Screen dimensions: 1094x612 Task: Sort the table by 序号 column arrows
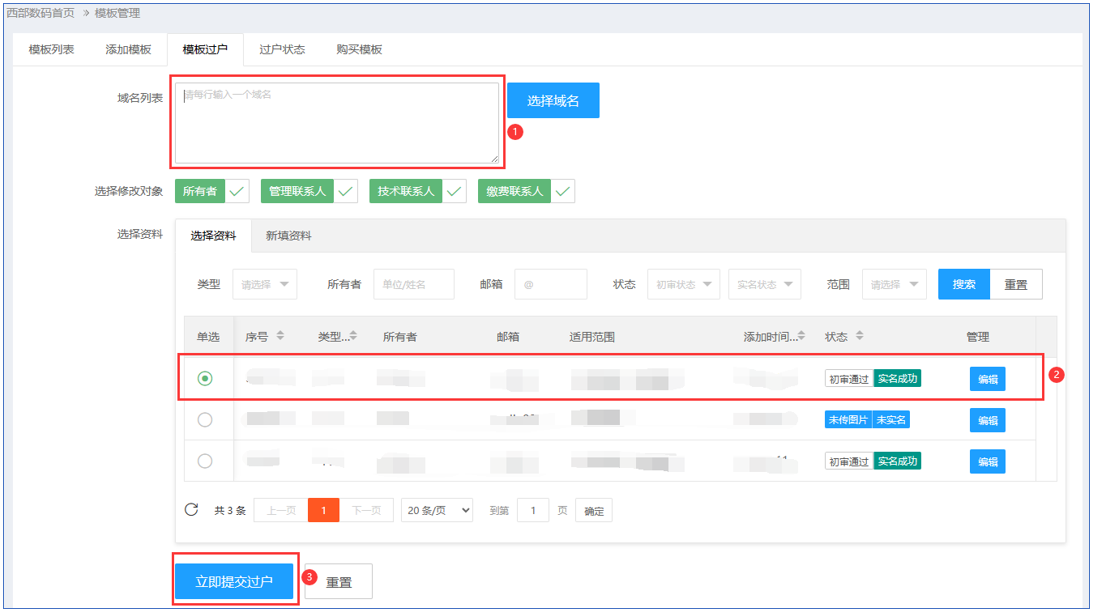(x=280, y=336)
